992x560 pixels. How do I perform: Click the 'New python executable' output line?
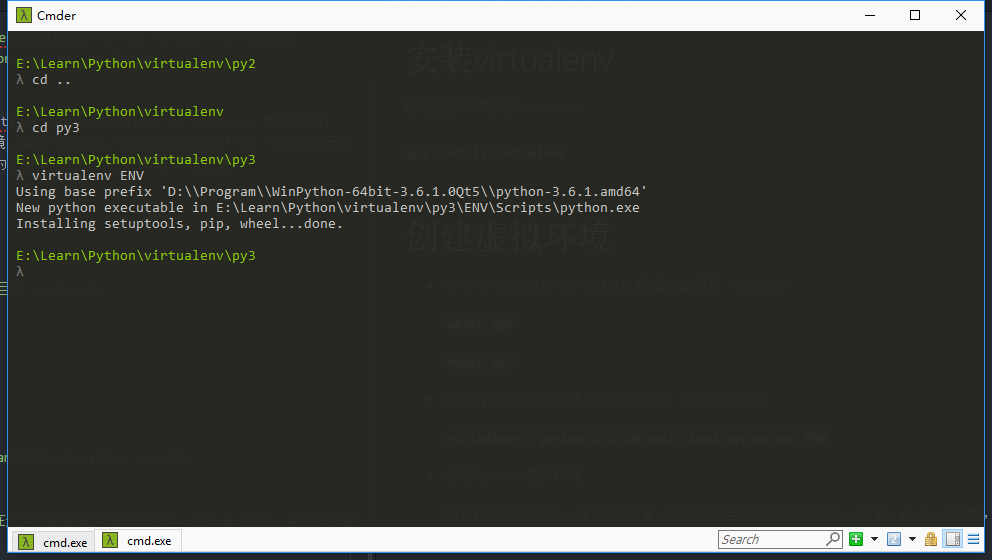coord(328,208)
